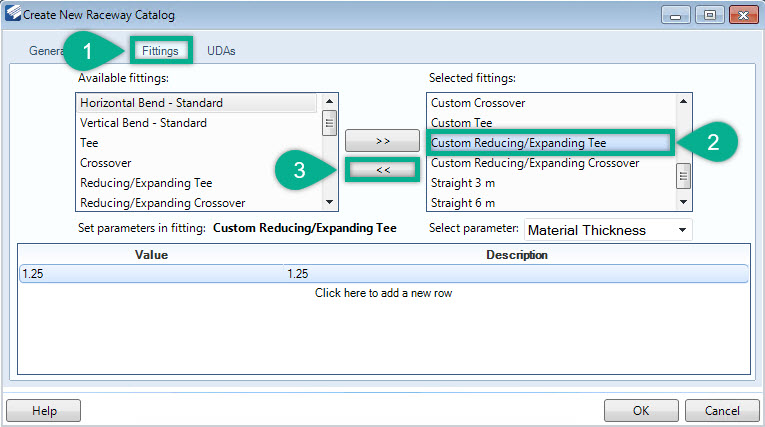This screenshot has height=427, width=765.
Task: Confirm with the OK button
Action: [641, 410]
